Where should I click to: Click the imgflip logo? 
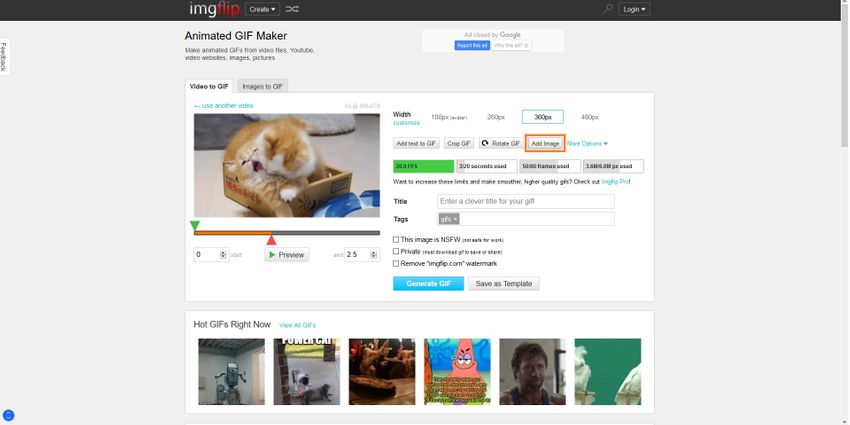click(214, 9)
